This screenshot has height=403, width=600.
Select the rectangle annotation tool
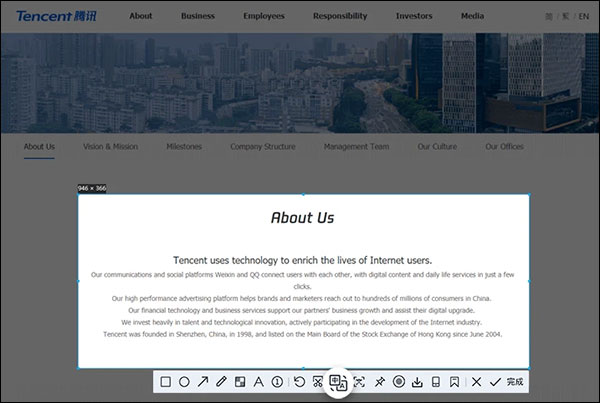(x=166, y=382)
